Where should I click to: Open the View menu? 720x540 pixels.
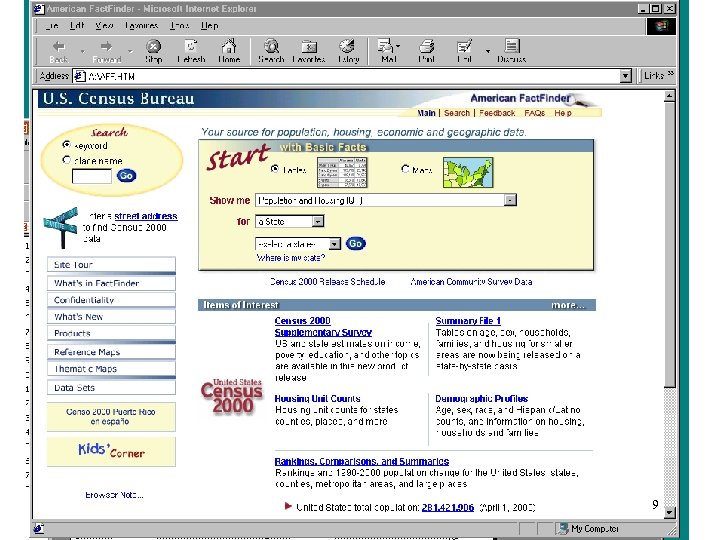click(104, 26)
